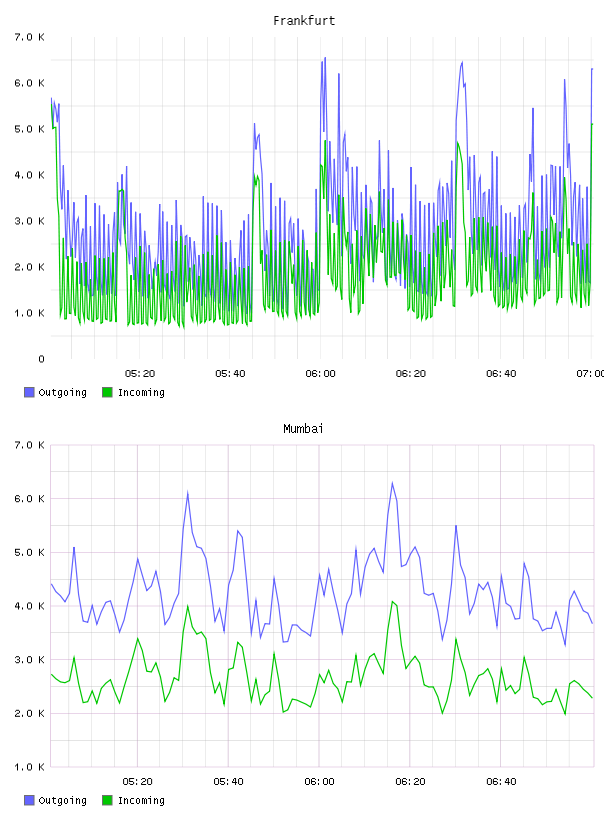Select the Outgoing legend label in Frankfurt

coord(62,393)
